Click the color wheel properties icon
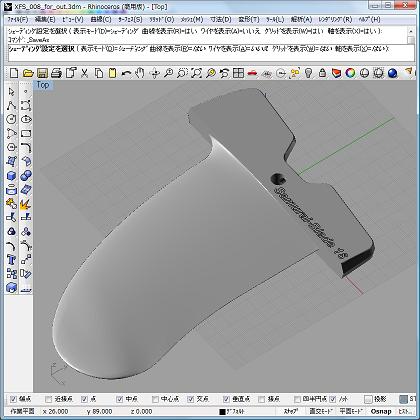Image resolution: width=420 pixels, height=420 pixels. [350, 73]
